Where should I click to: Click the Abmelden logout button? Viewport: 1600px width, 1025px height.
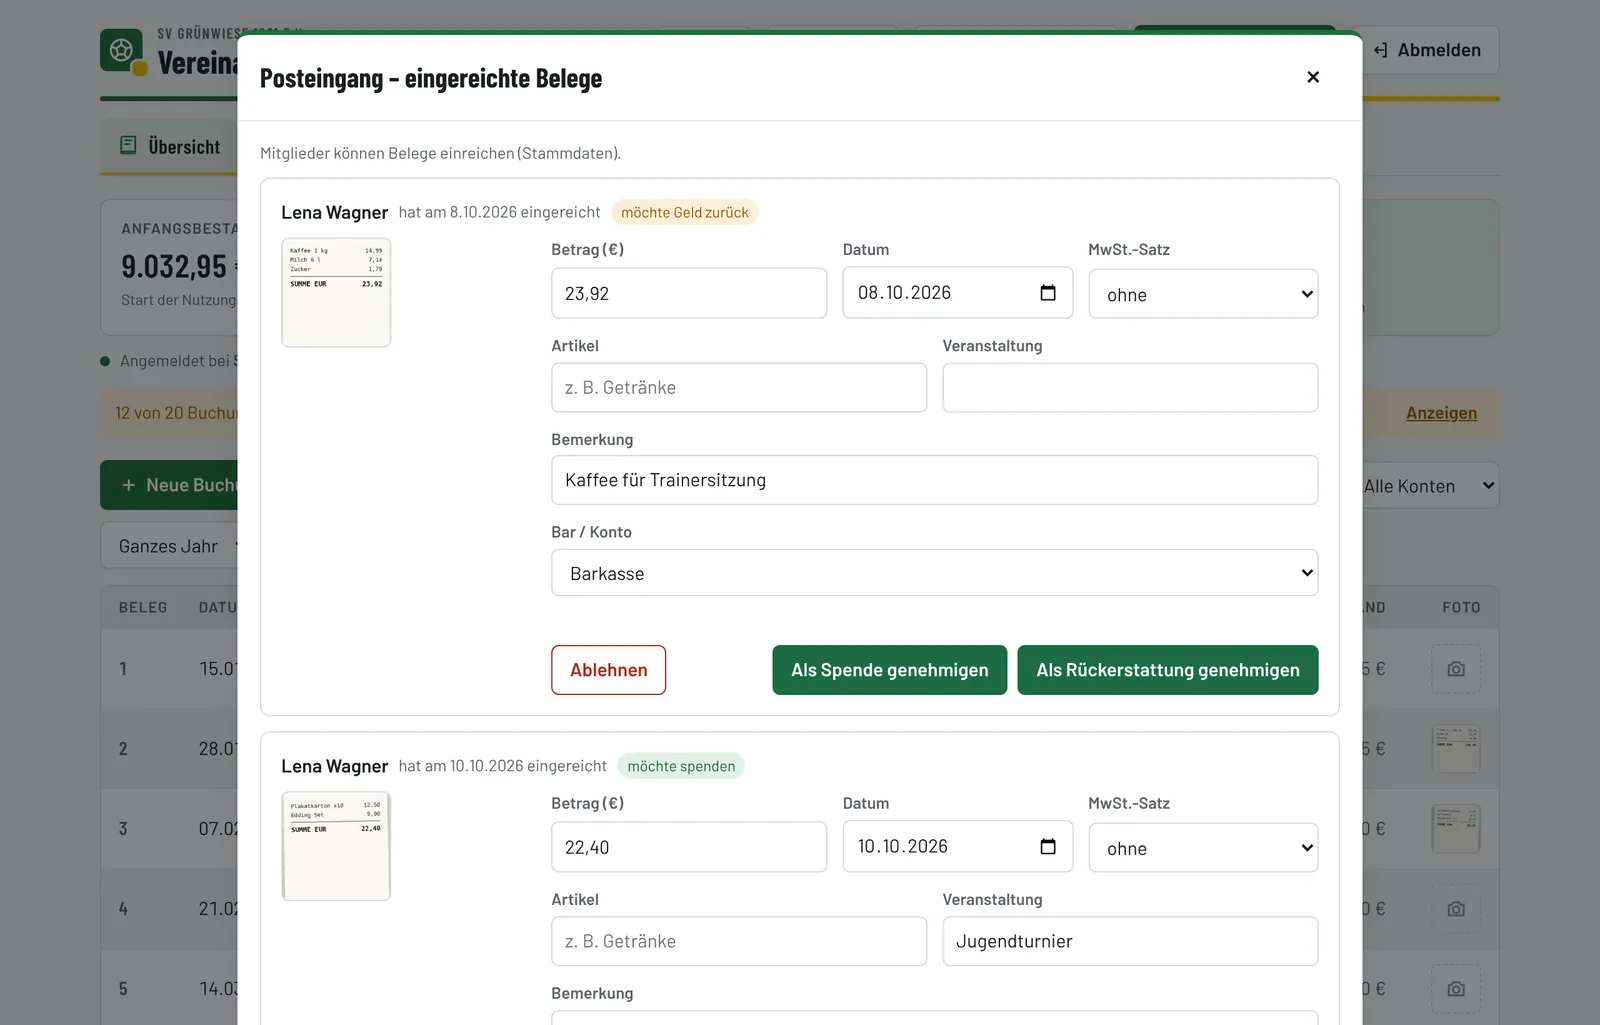[1428, 50]
